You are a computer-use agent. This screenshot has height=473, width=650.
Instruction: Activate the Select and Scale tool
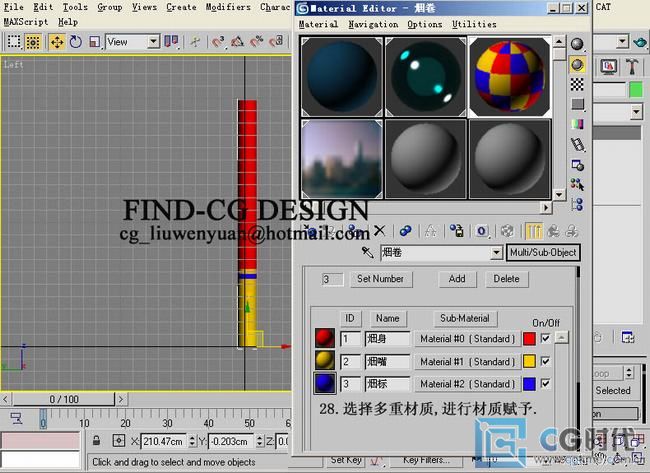[95, 42]
